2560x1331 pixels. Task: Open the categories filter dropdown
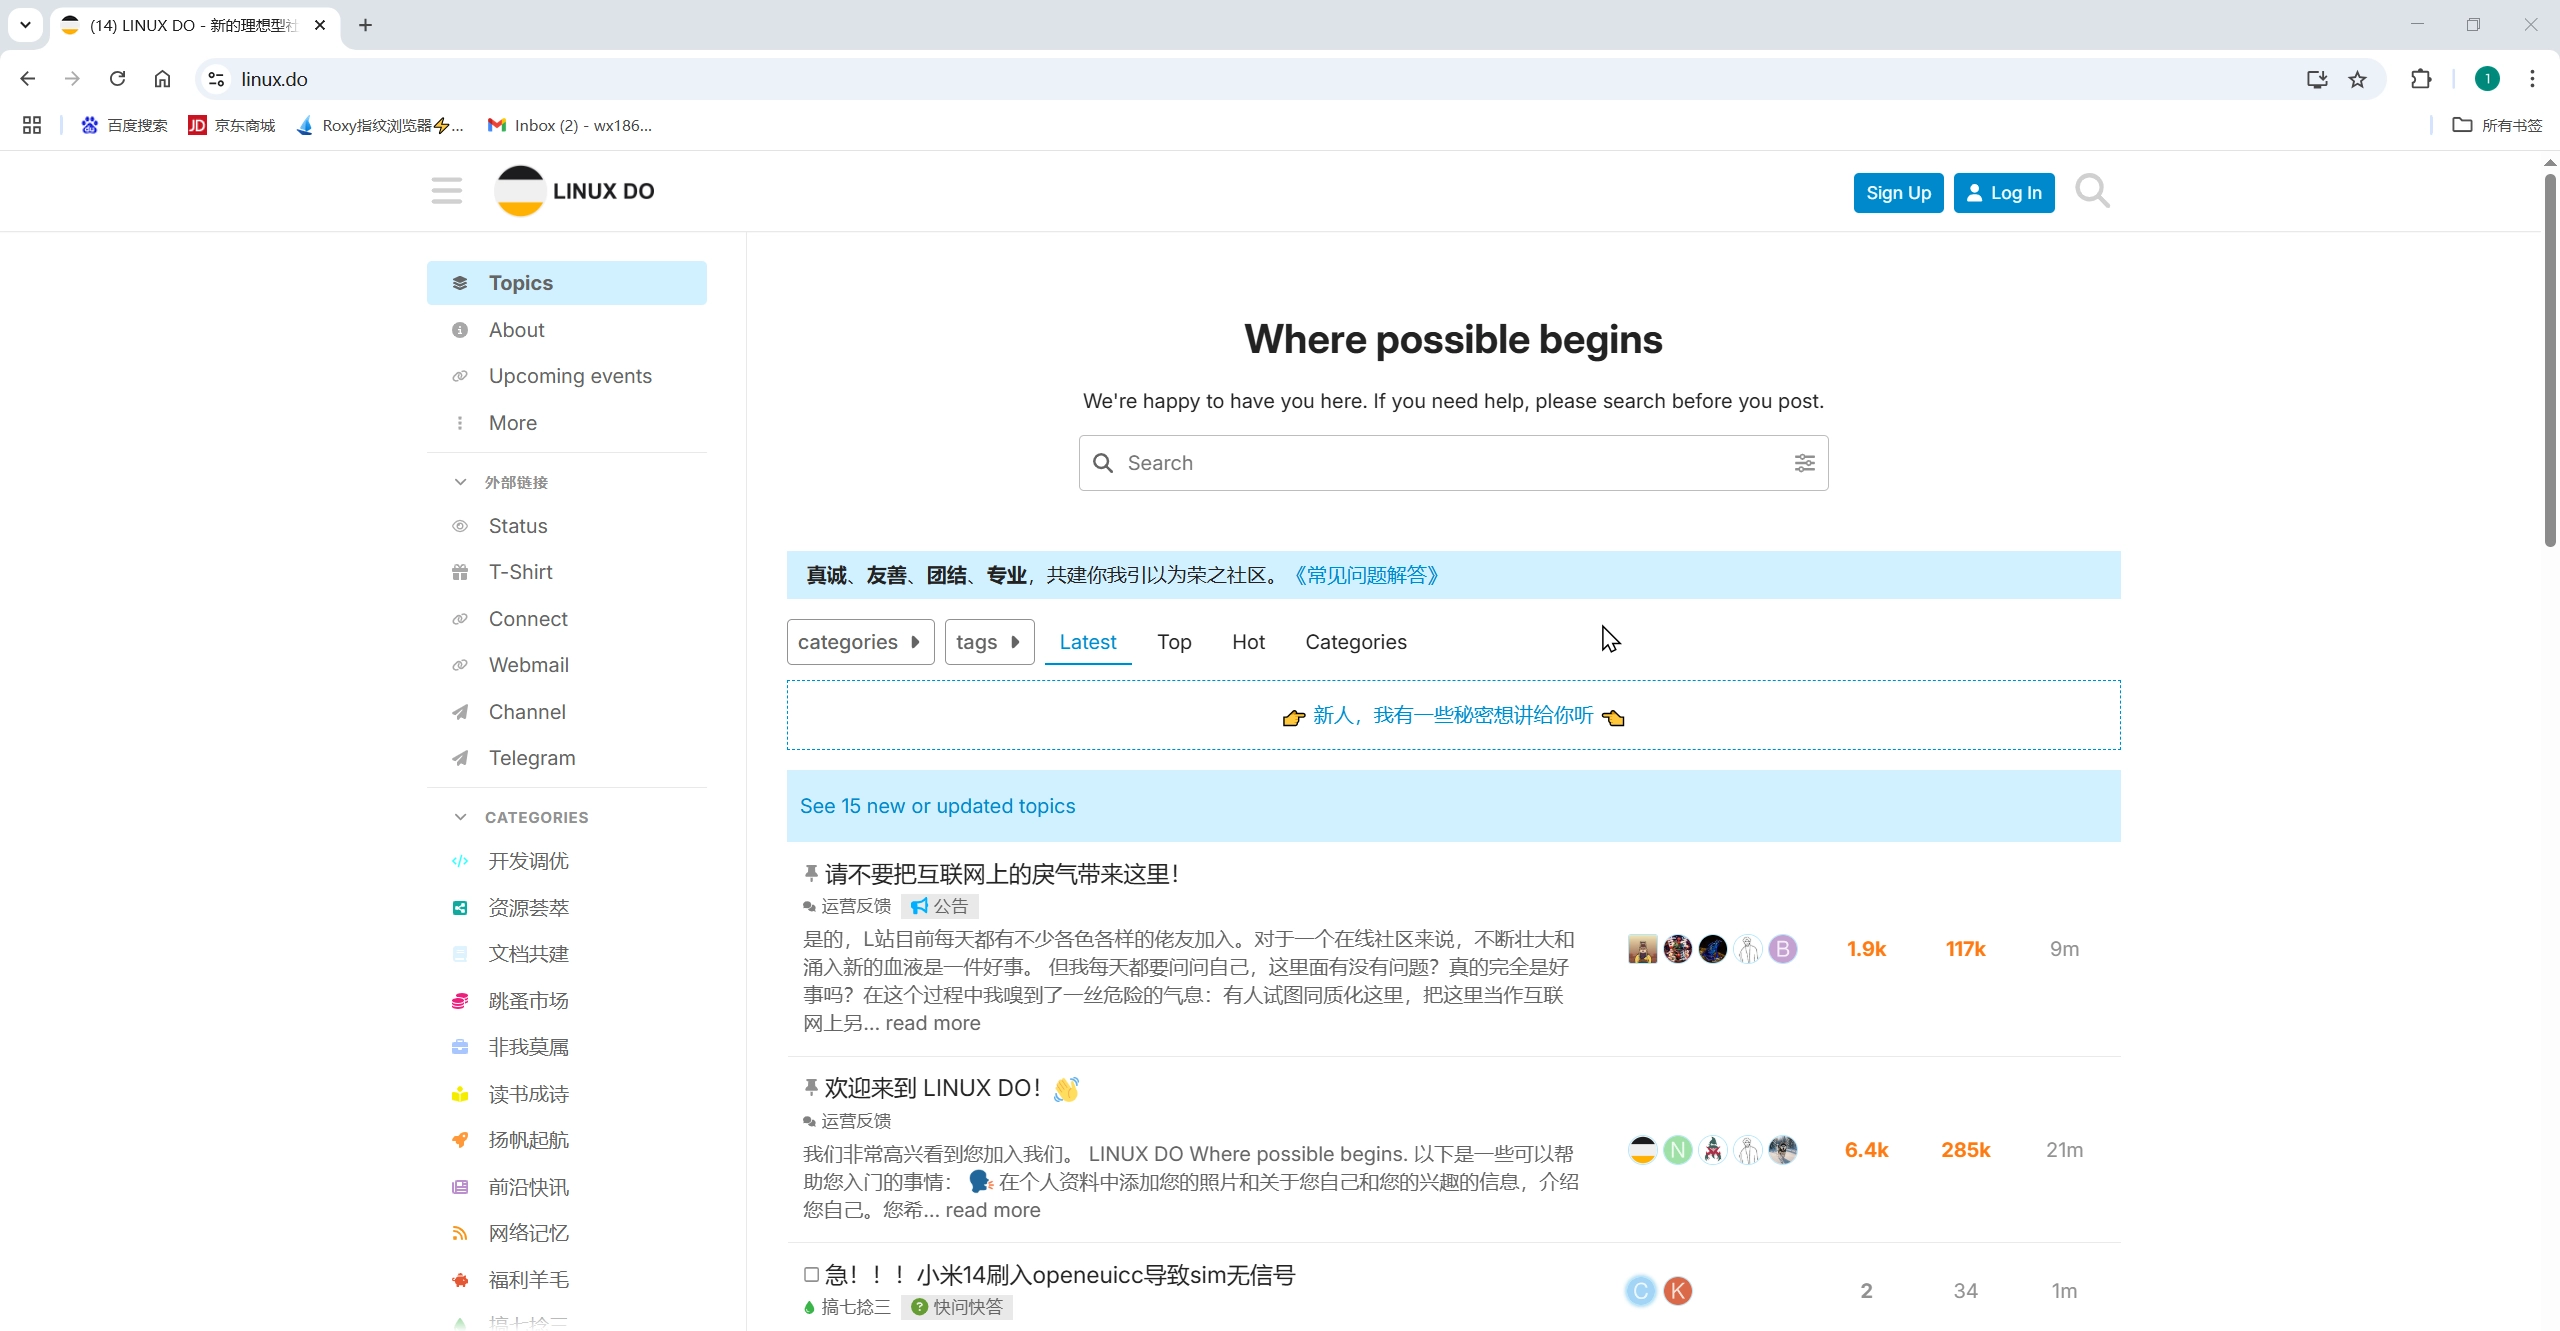[x=859, y=642]
